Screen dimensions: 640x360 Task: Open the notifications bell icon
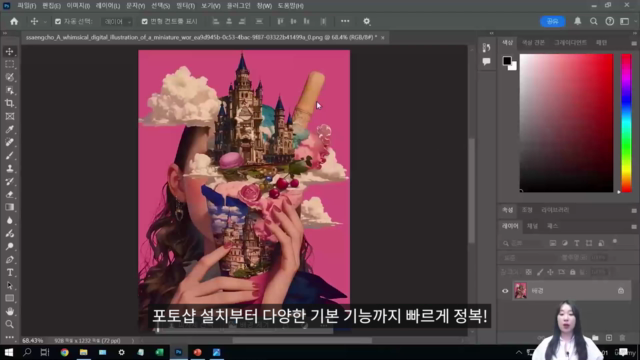coord(578,21)
